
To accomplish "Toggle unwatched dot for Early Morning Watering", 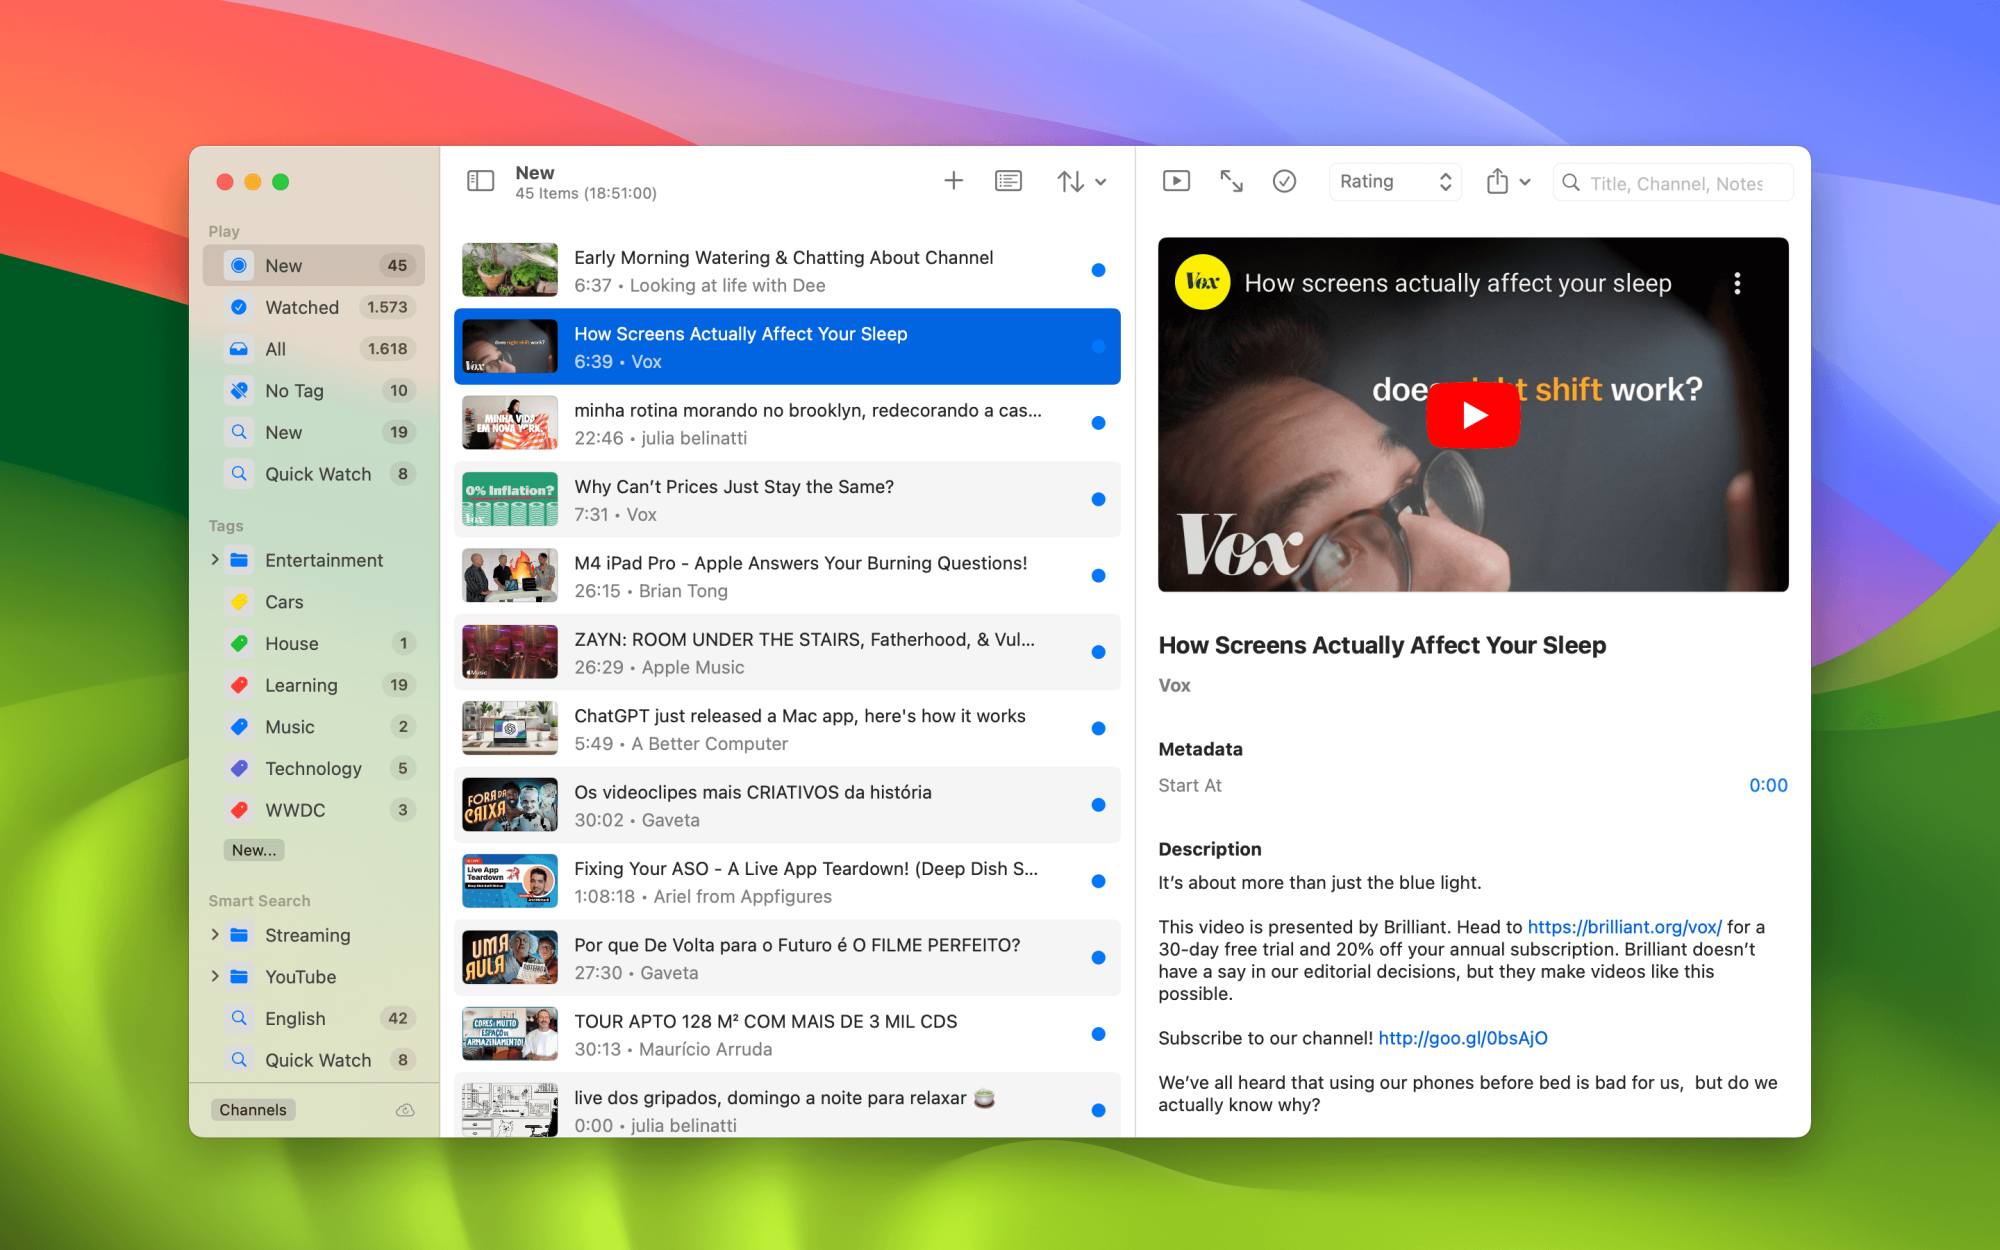I will pos(1098,270).
